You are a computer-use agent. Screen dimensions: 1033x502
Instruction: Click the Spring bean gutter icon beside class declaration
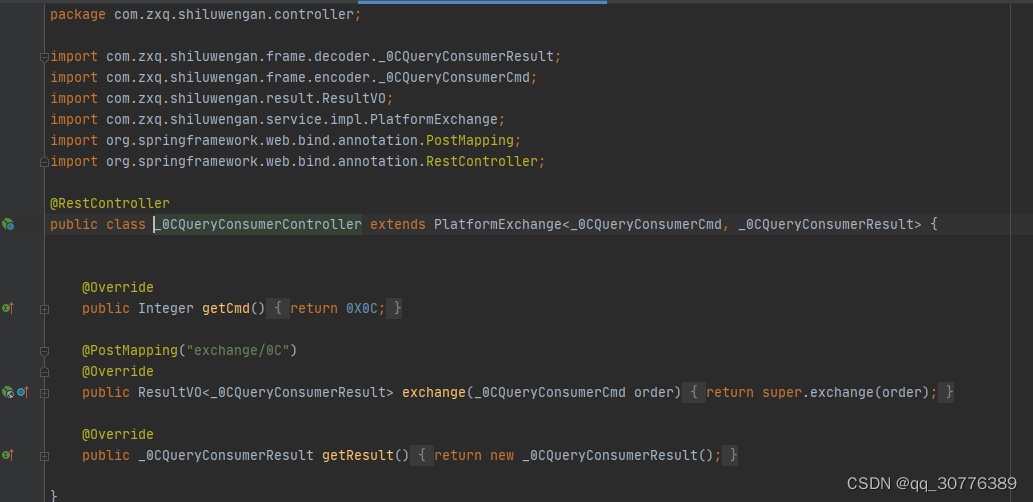8,225
